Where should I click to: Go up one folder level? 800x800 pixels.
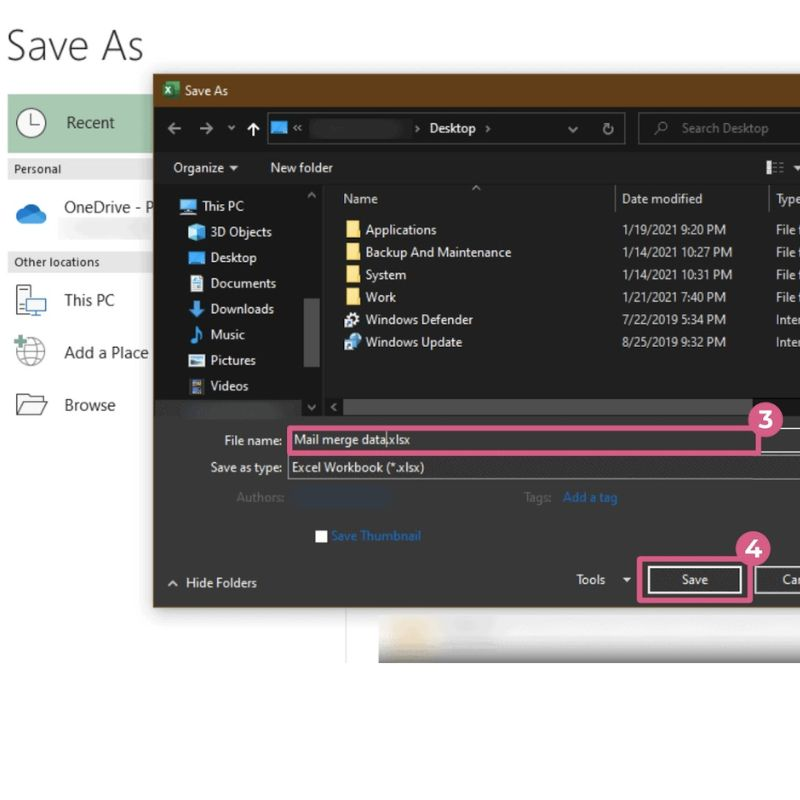(253, 129)
